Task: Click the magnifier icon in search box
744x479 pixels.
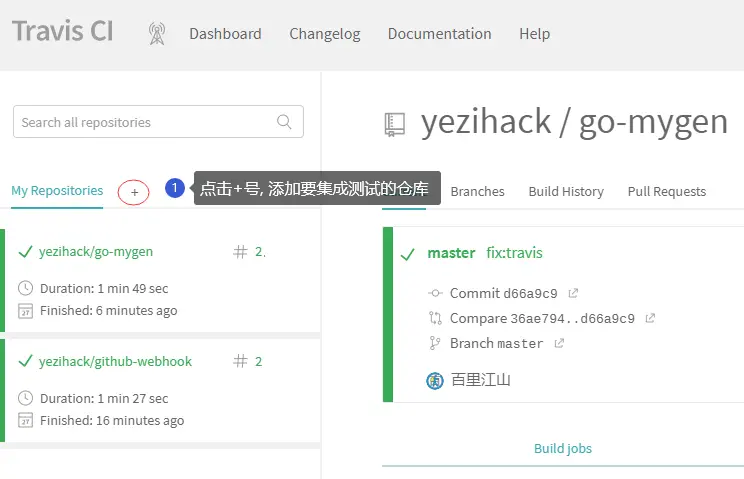Action: pos(284,122)
